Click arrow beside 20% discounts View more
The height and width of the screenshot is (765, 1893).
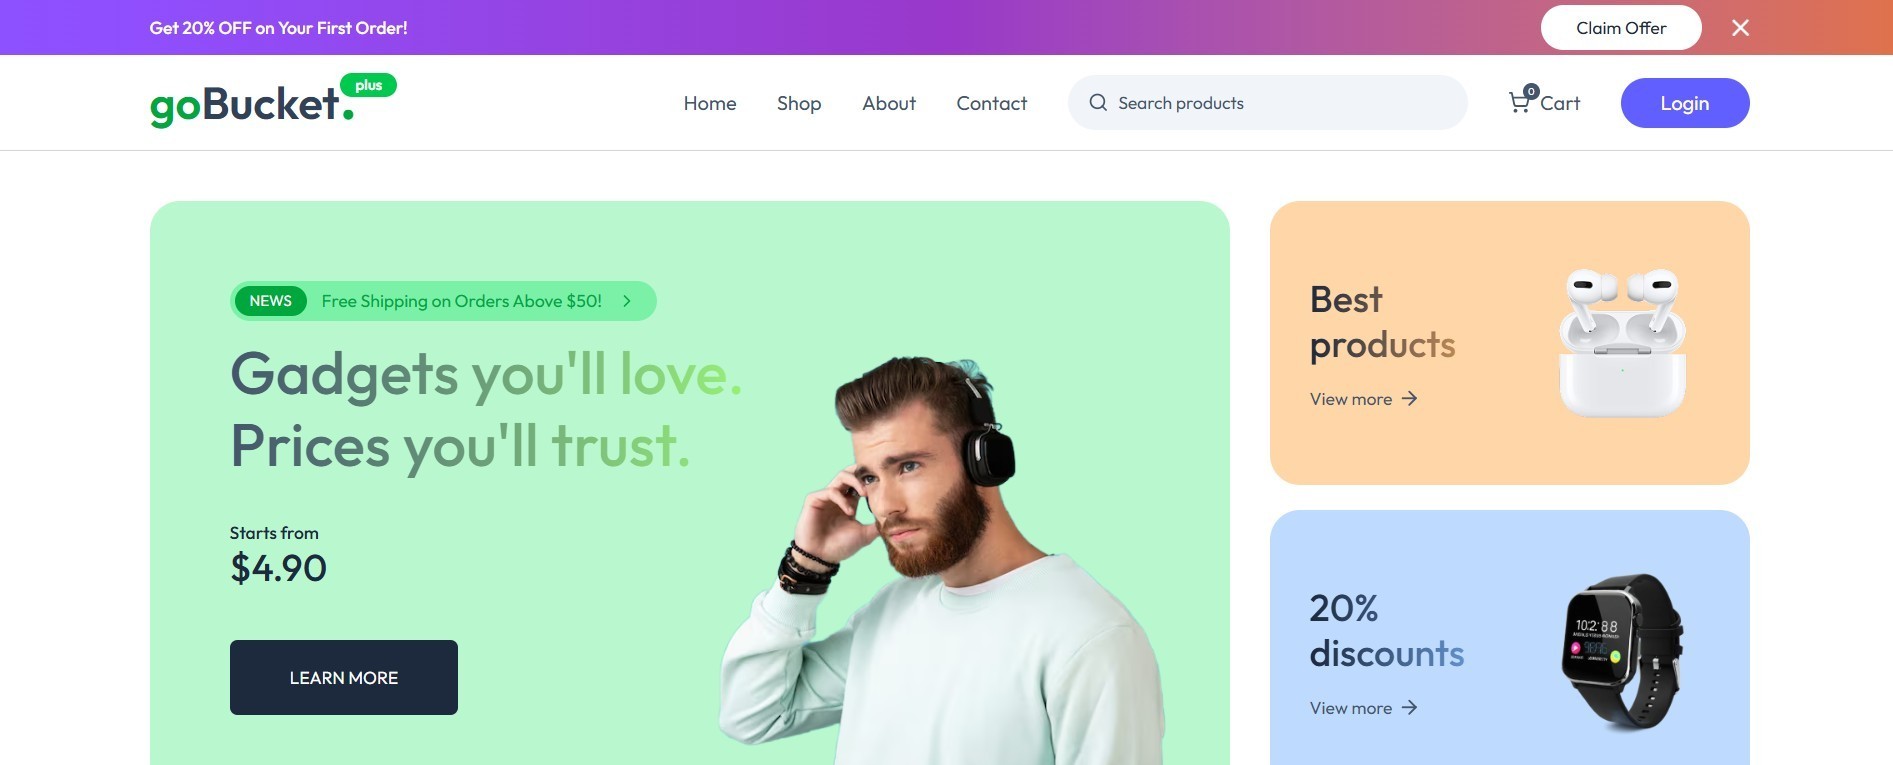1409,708
